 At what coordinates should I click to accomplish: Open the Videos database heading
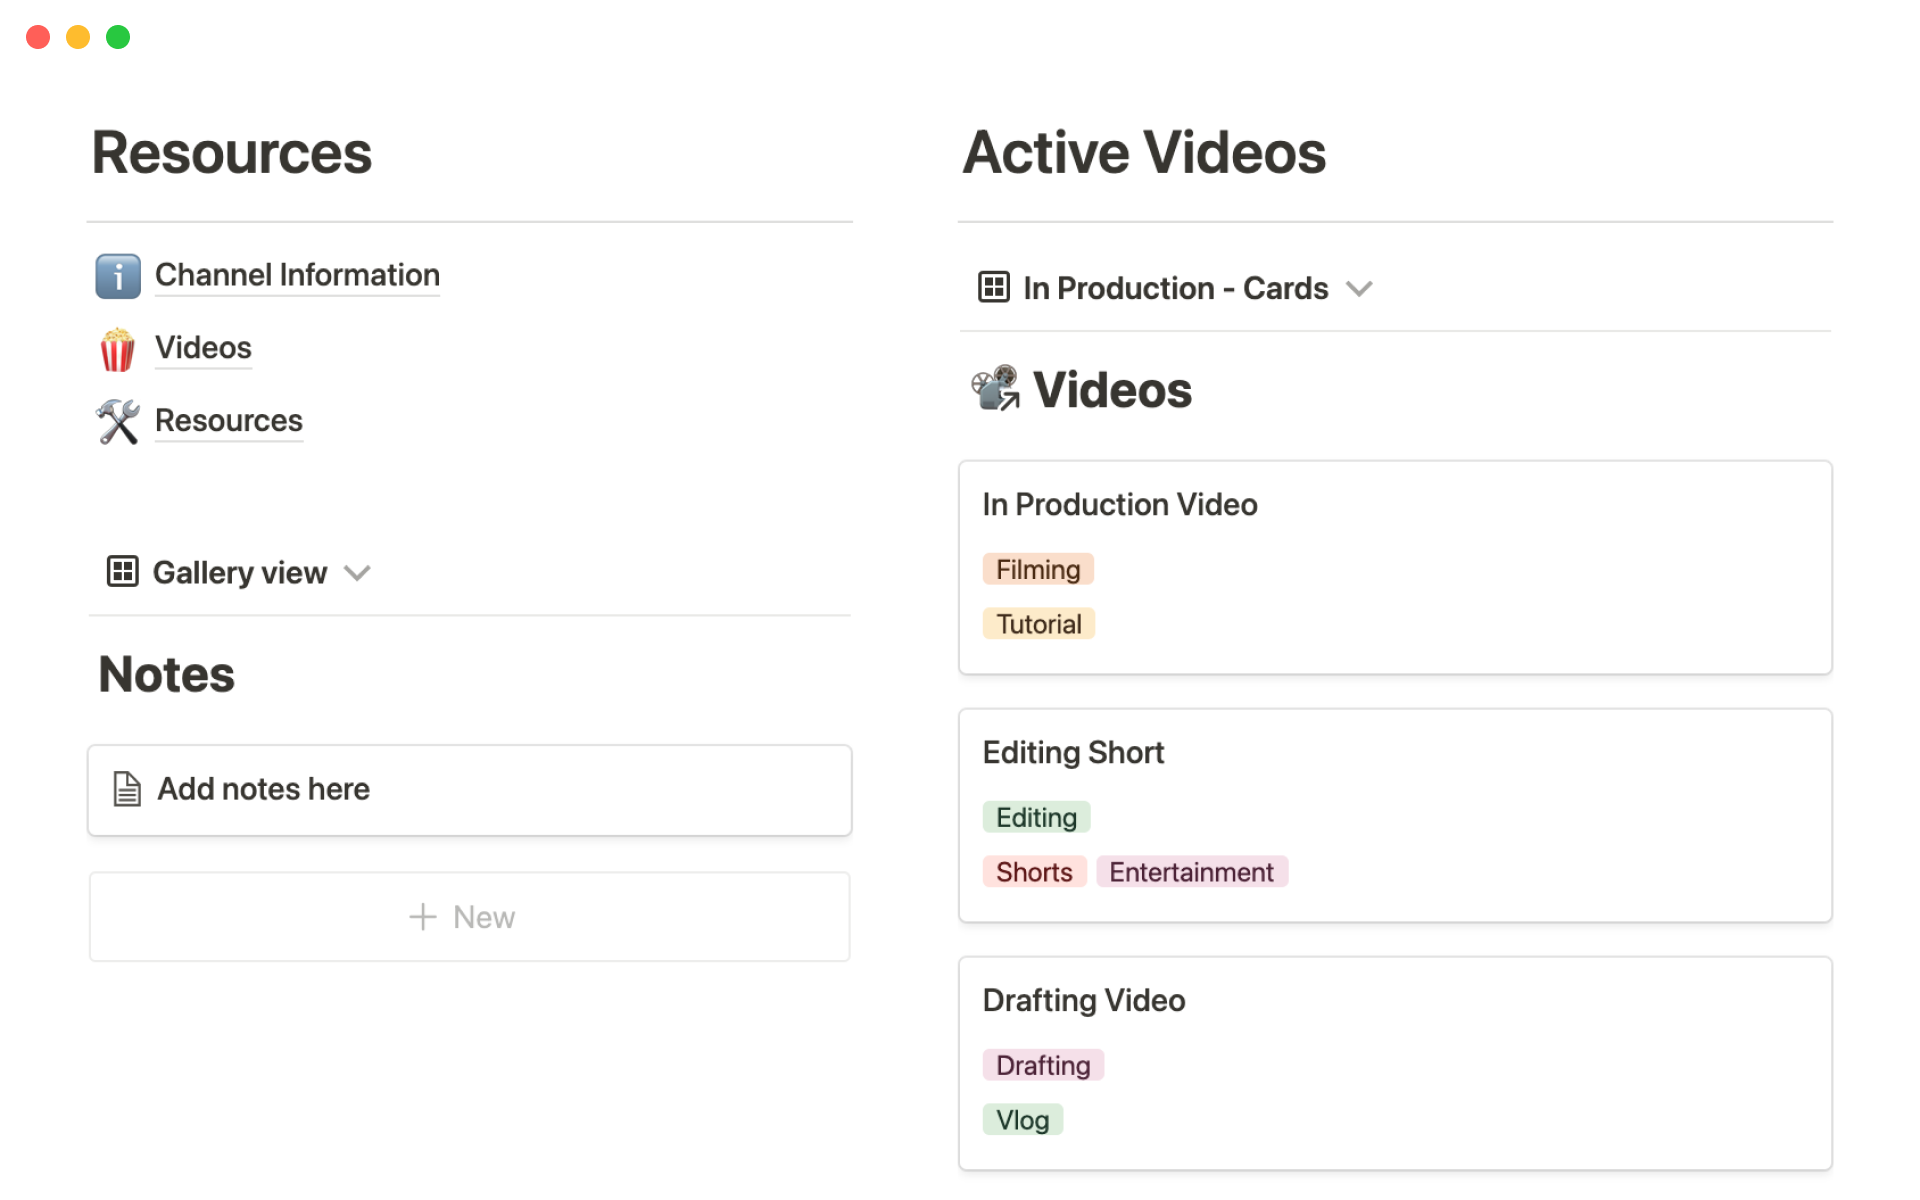click(1112, 390)
